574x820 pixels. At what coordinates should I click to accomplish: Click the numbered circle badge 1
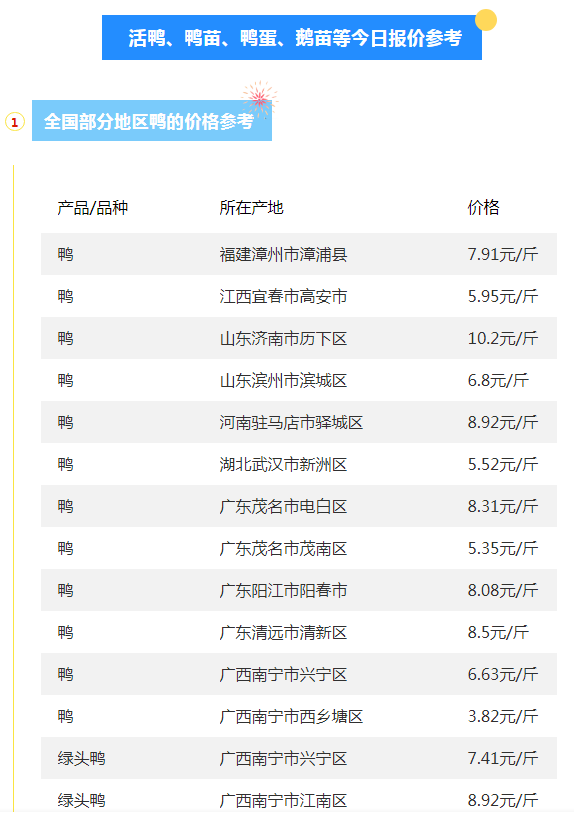[15, 122]
